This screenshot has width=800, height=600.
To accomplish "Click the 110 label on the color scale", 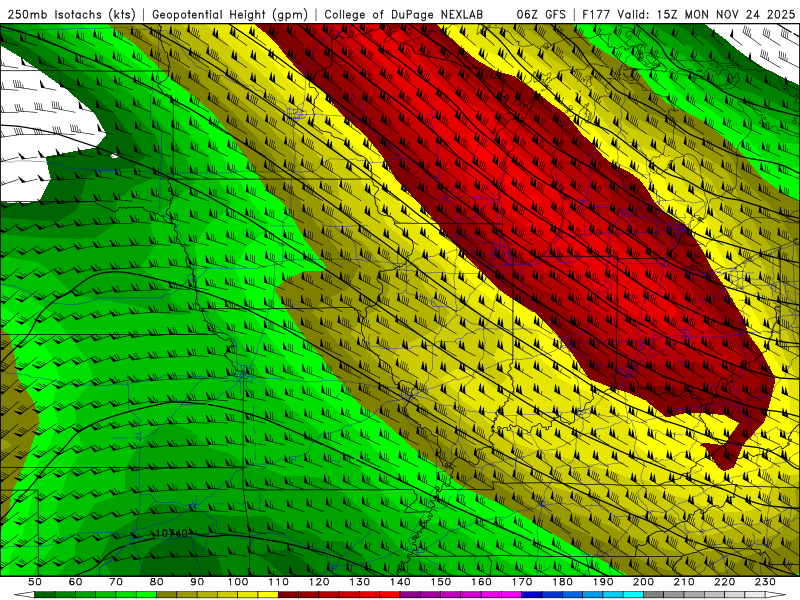I will [278, 582].
